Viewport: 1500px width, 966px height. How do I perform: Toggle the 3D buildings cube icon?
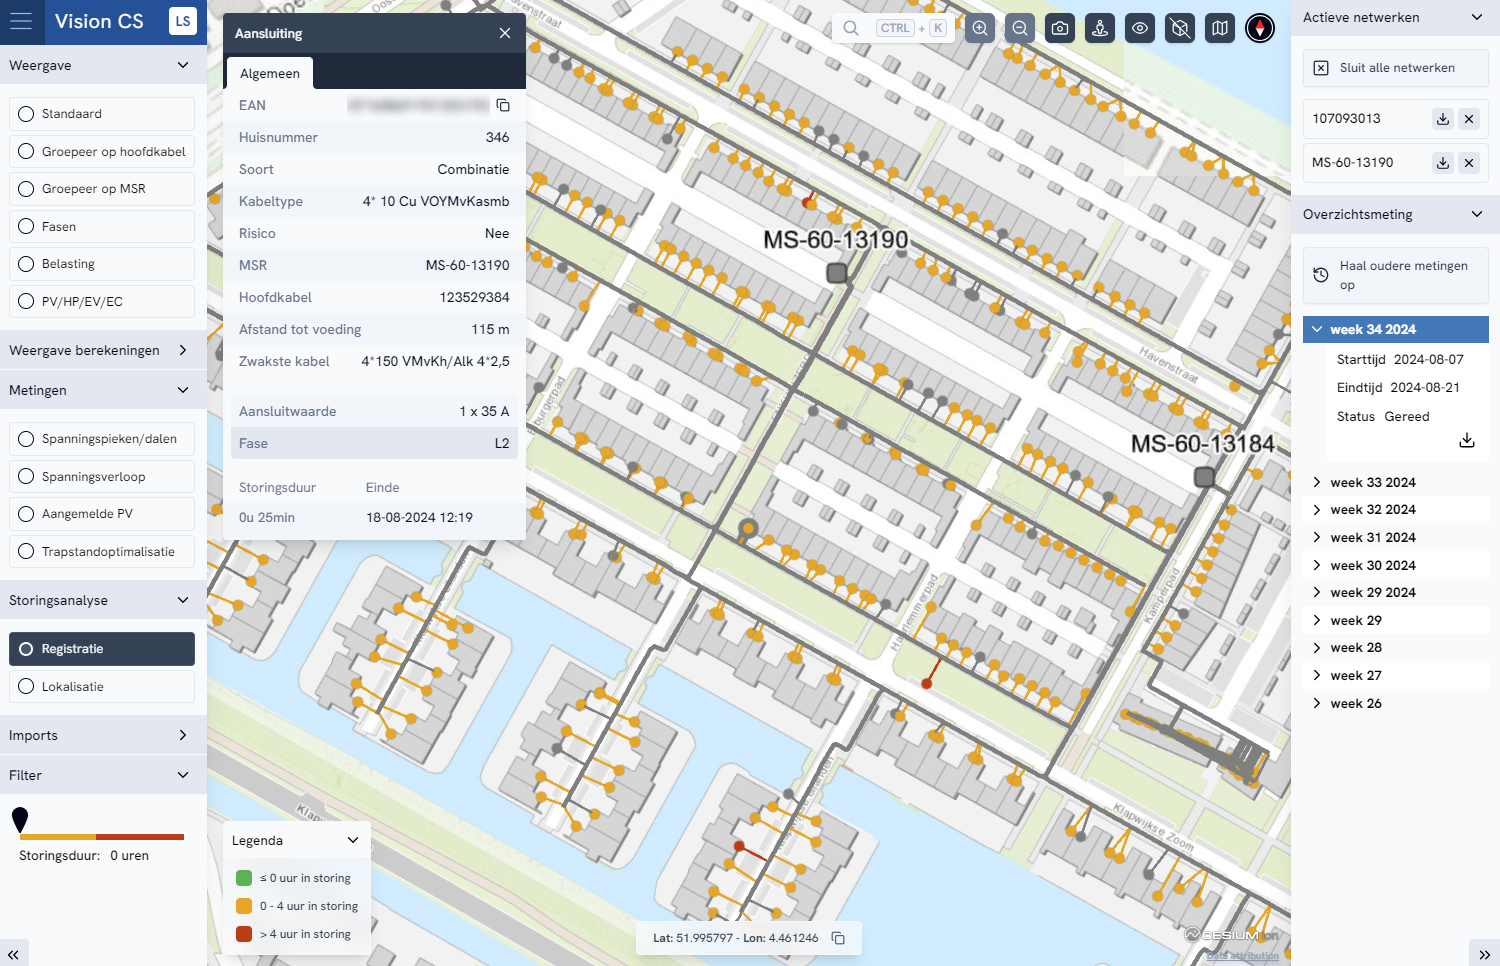(1180, 28)
